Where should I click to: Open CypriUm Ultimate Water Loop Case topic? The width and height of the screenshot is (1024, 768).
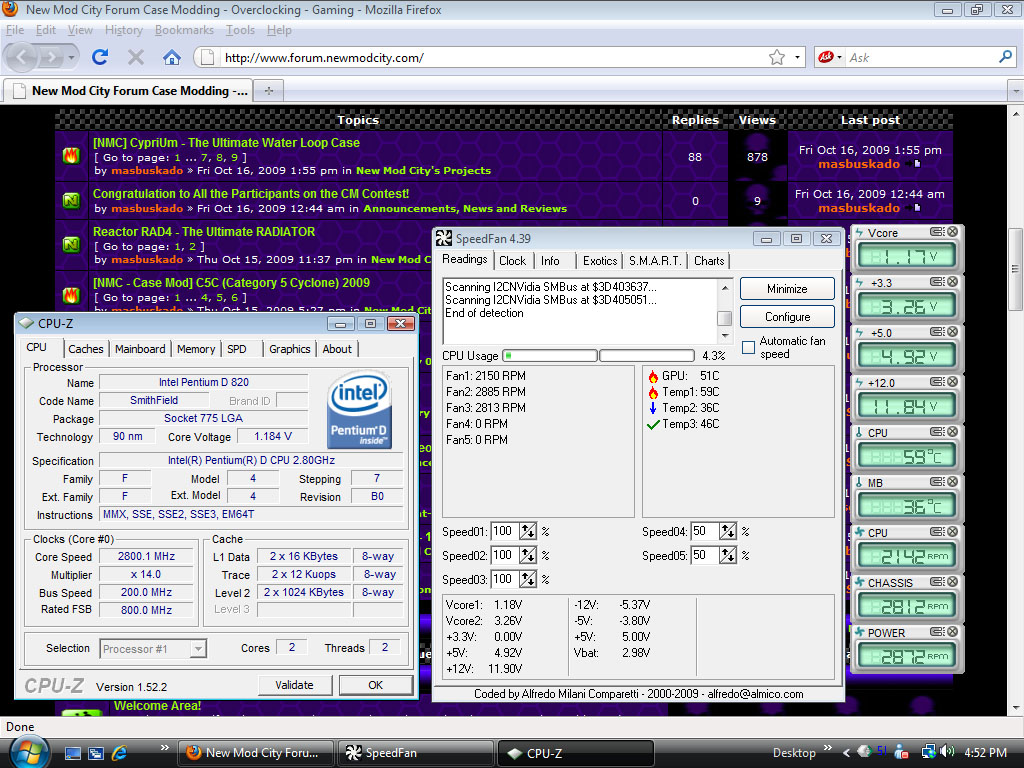pyautogui.click(x=226, y=142)
